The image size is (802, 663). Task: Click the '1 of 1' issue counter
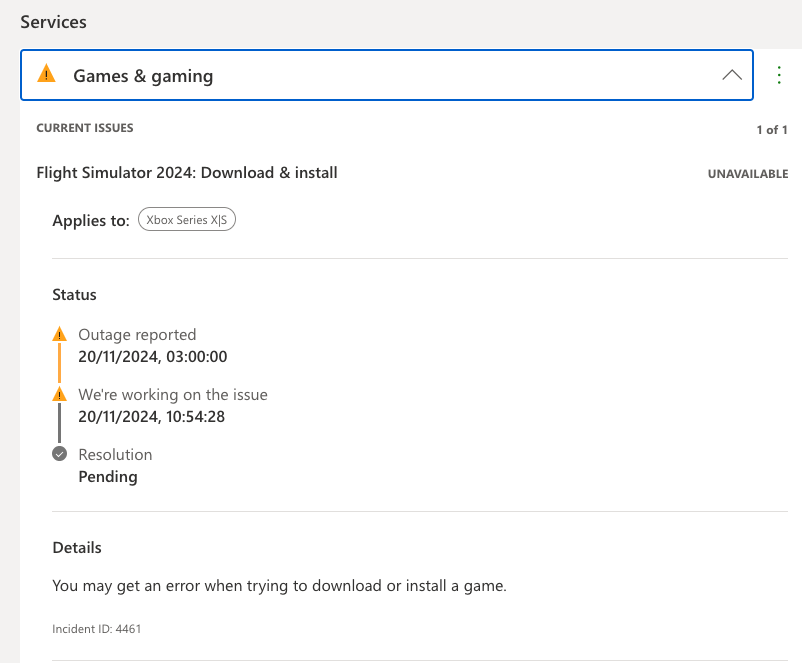[772, 130]
